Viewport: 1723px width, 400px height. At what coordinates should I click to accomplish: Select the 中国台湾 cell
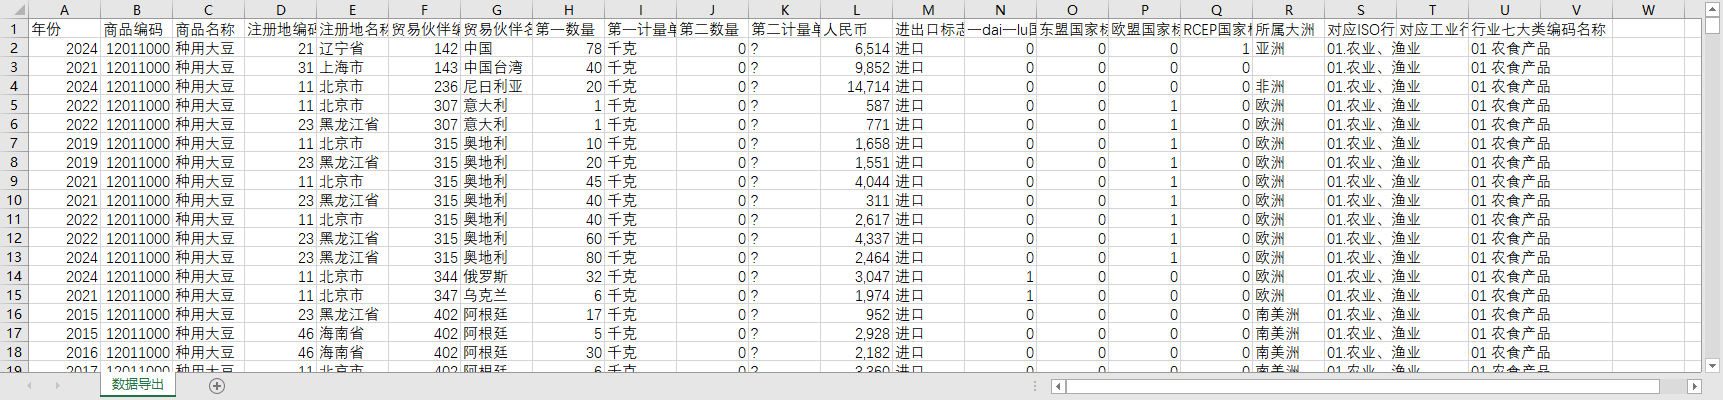pos(497,67)
